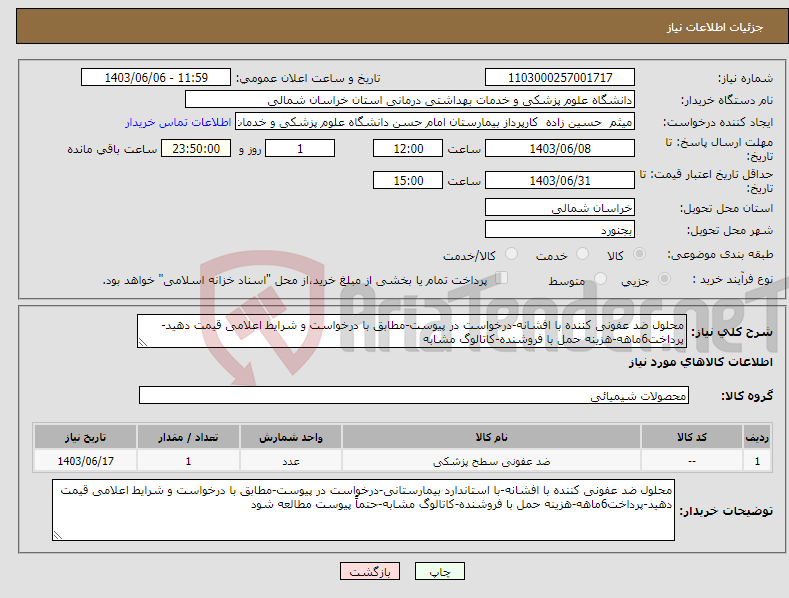This screenshot has width=789, height=598.
Task: Click the unit cell عدد
Action: (x=291, y=461)
